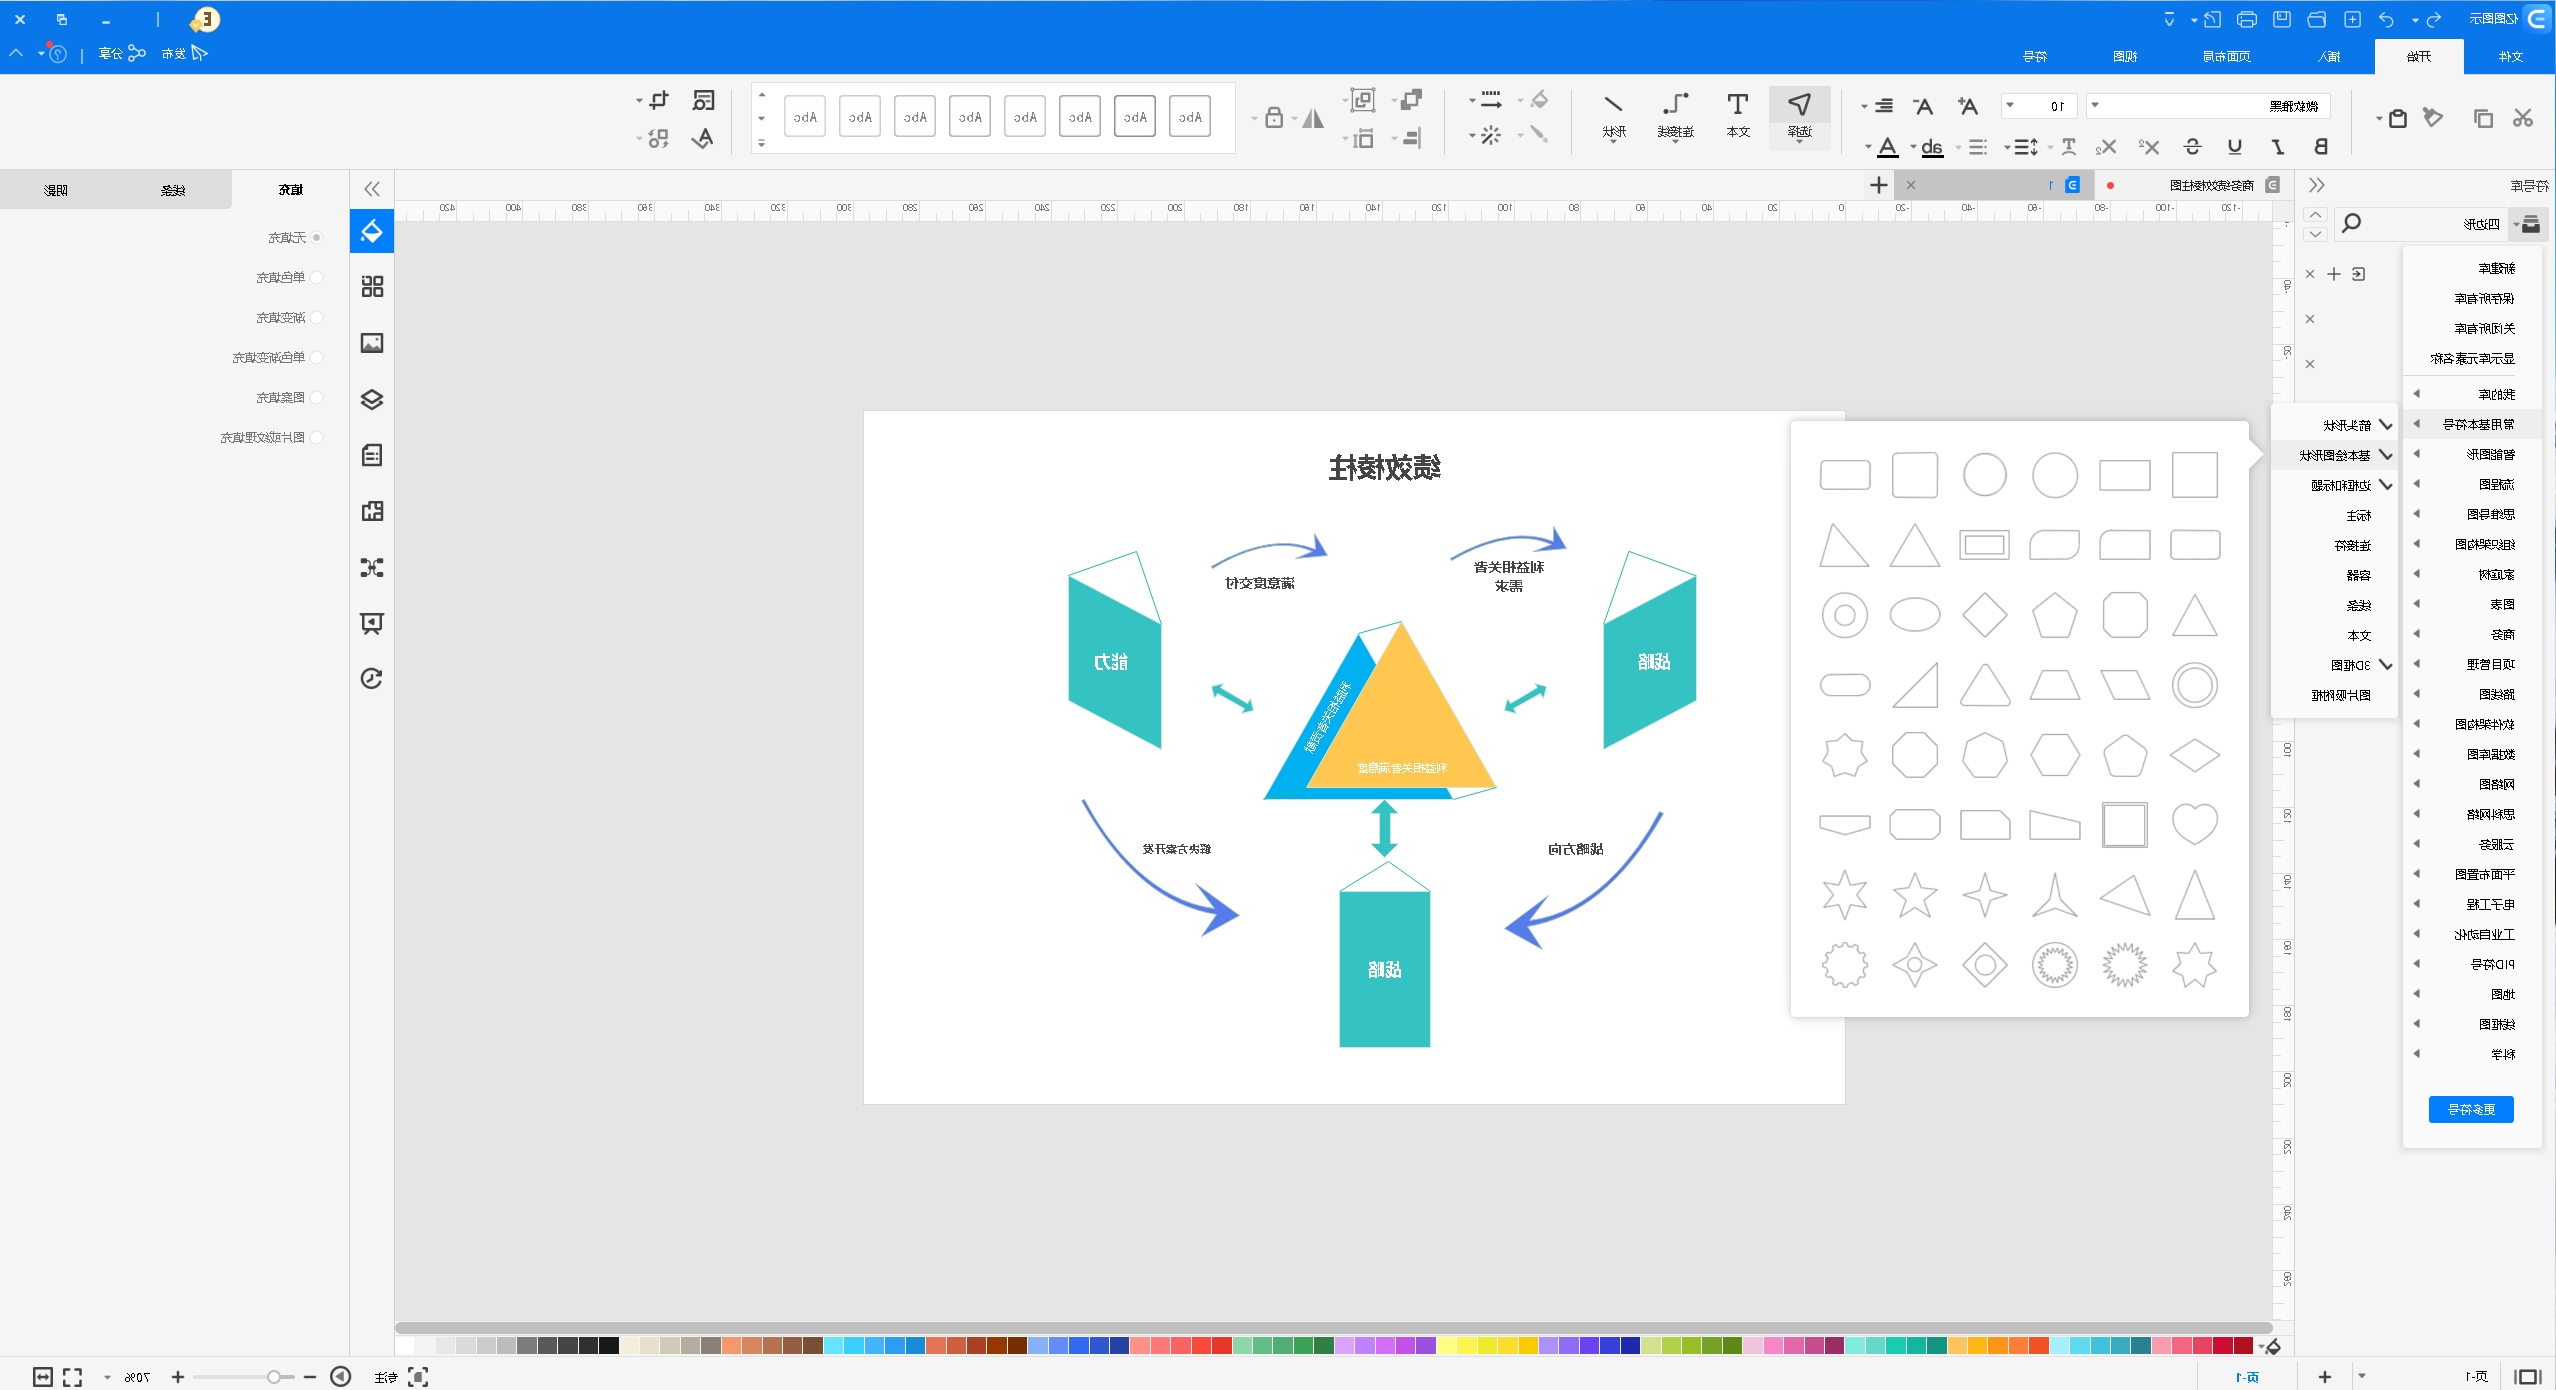This screenshot has height=1390, width=2556.
Task: Add a new document tab with plus
Action: (1878, 185)
